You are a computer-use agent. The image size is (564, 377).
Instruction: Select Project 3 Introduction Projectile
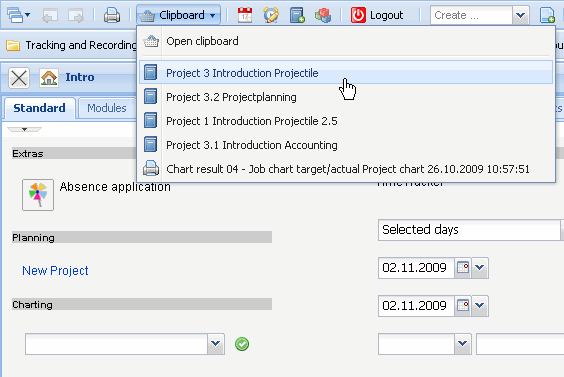tap(346, 73)
